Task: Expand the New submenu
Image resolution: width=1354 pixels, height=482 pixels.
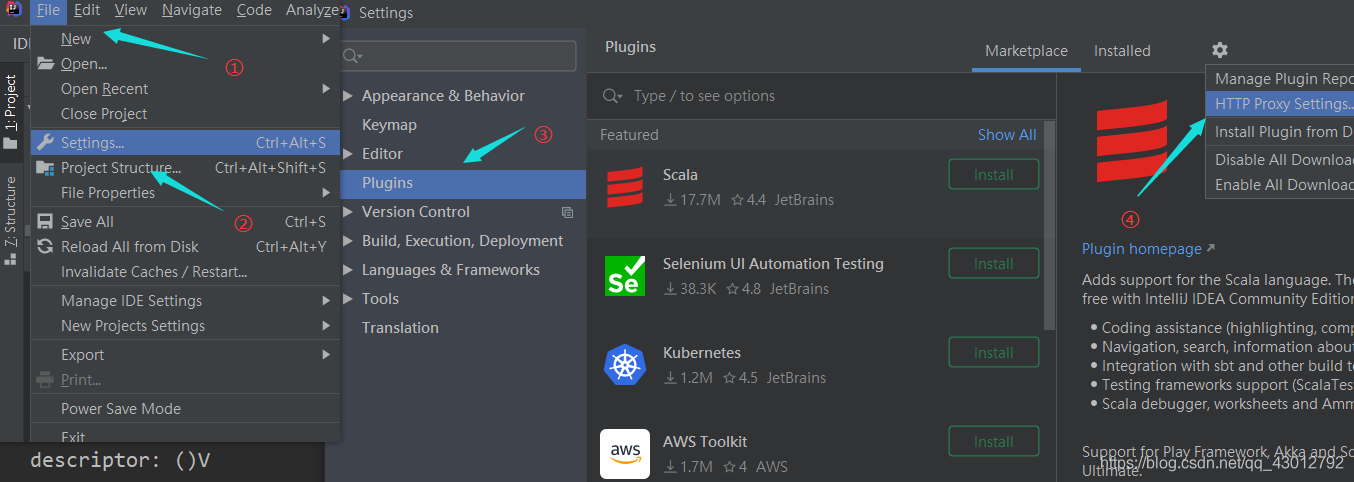Action: point(185,39)
